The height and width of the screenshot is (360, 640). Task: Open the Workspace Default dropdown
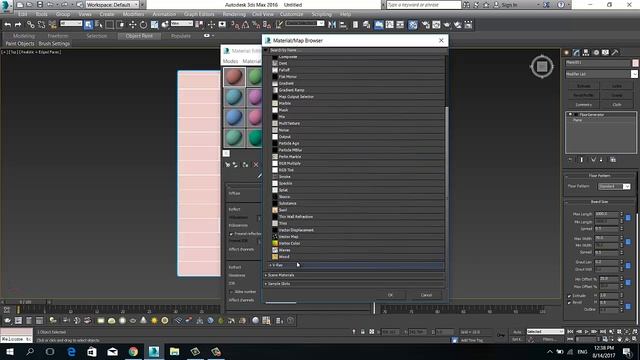click(112, 5)
